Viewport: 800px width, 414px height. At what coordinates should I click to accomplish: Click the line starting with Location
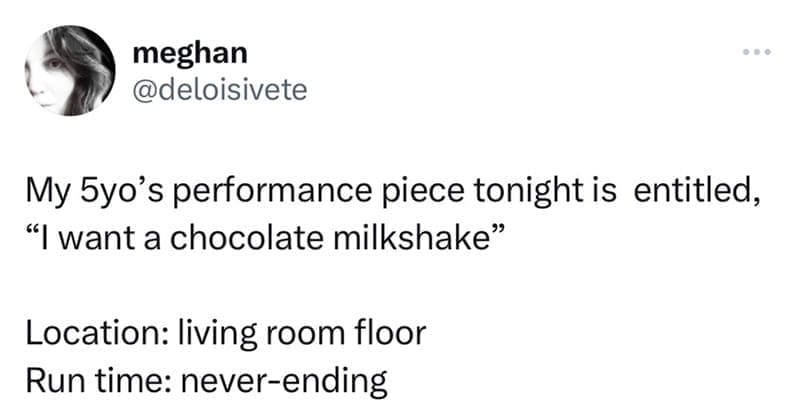tap(227, 332)
